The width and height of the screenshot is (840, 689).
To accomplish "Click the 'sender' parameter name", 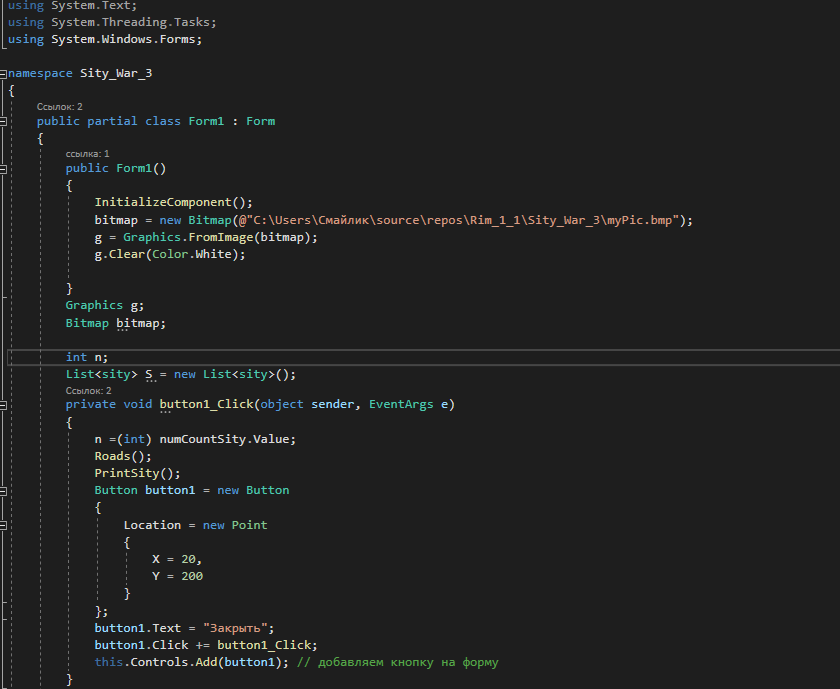I will [332, 404].
